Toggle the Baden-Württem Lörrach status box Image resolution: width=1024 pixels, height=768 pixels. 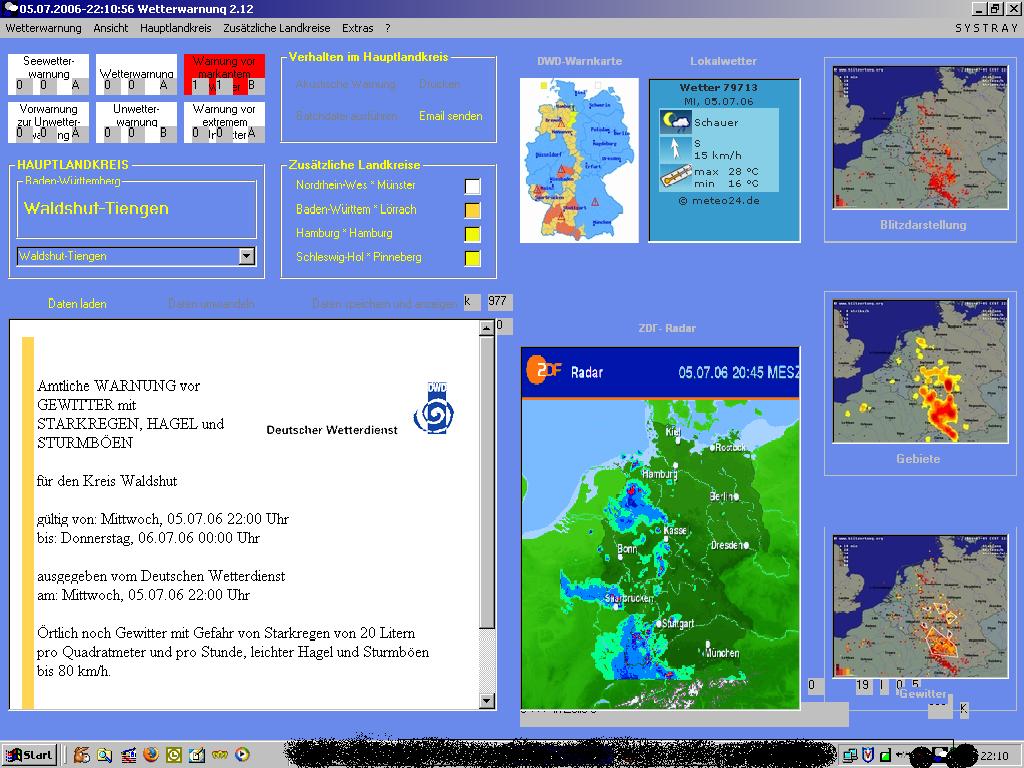(x=472, y=210)
